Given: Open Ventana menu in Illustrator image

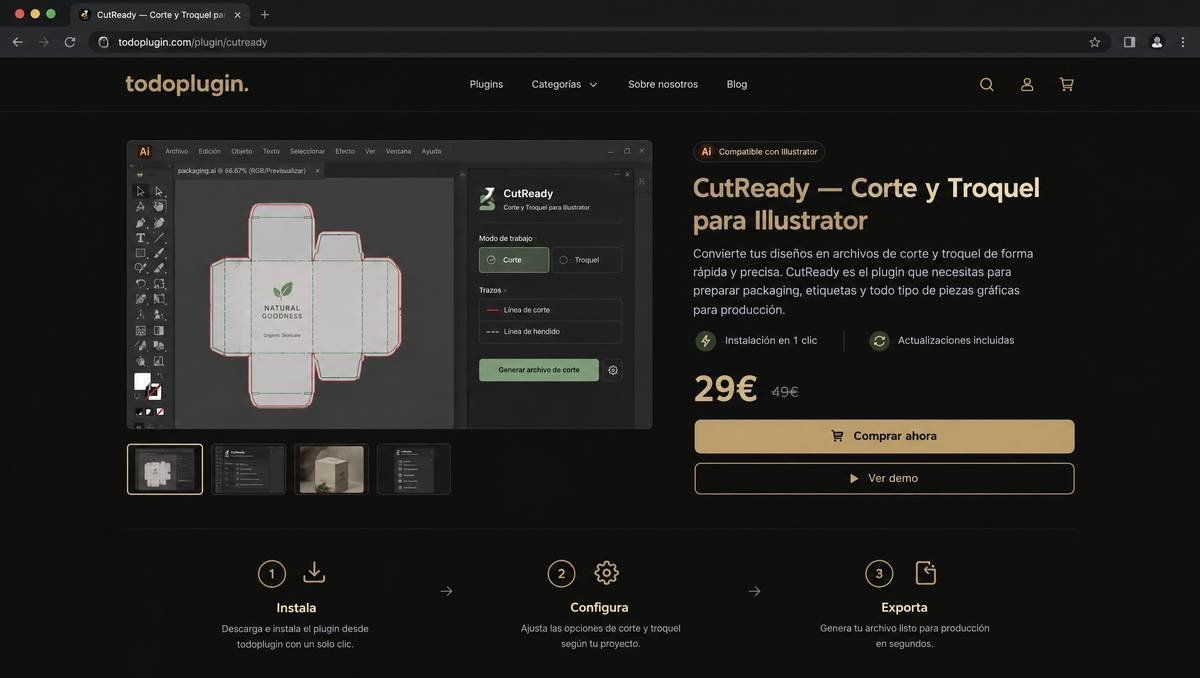Looking at the screenshot, I should pos(398,151).
